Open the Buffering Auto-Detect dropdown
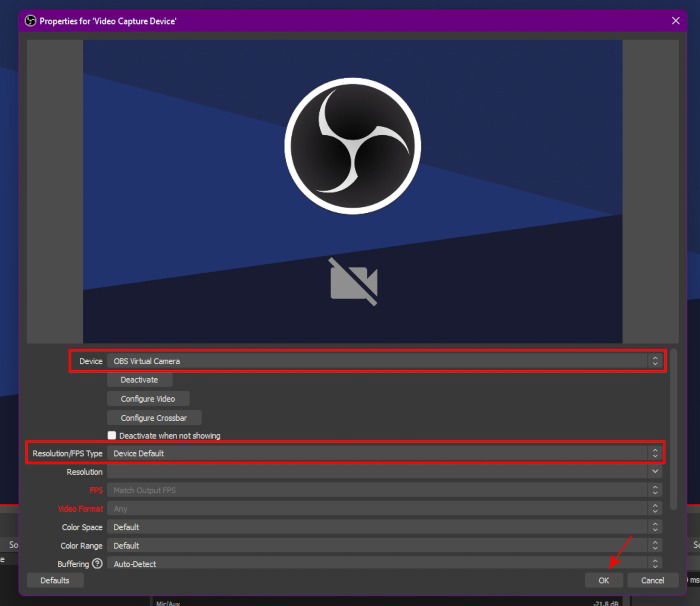The image size is (700, 606). 384,564
